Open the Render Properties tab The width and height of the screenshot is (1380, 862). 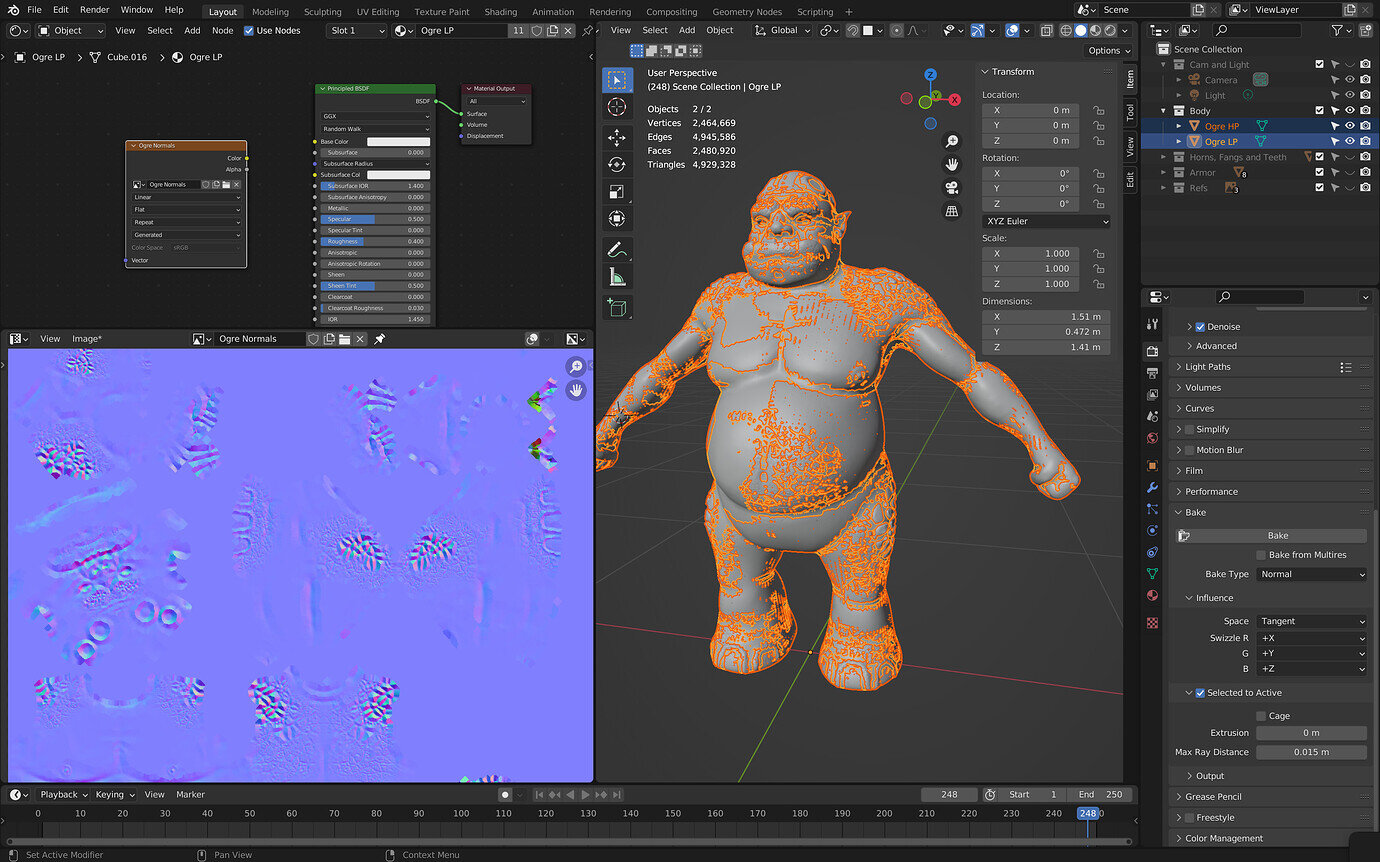(1151, 351)
